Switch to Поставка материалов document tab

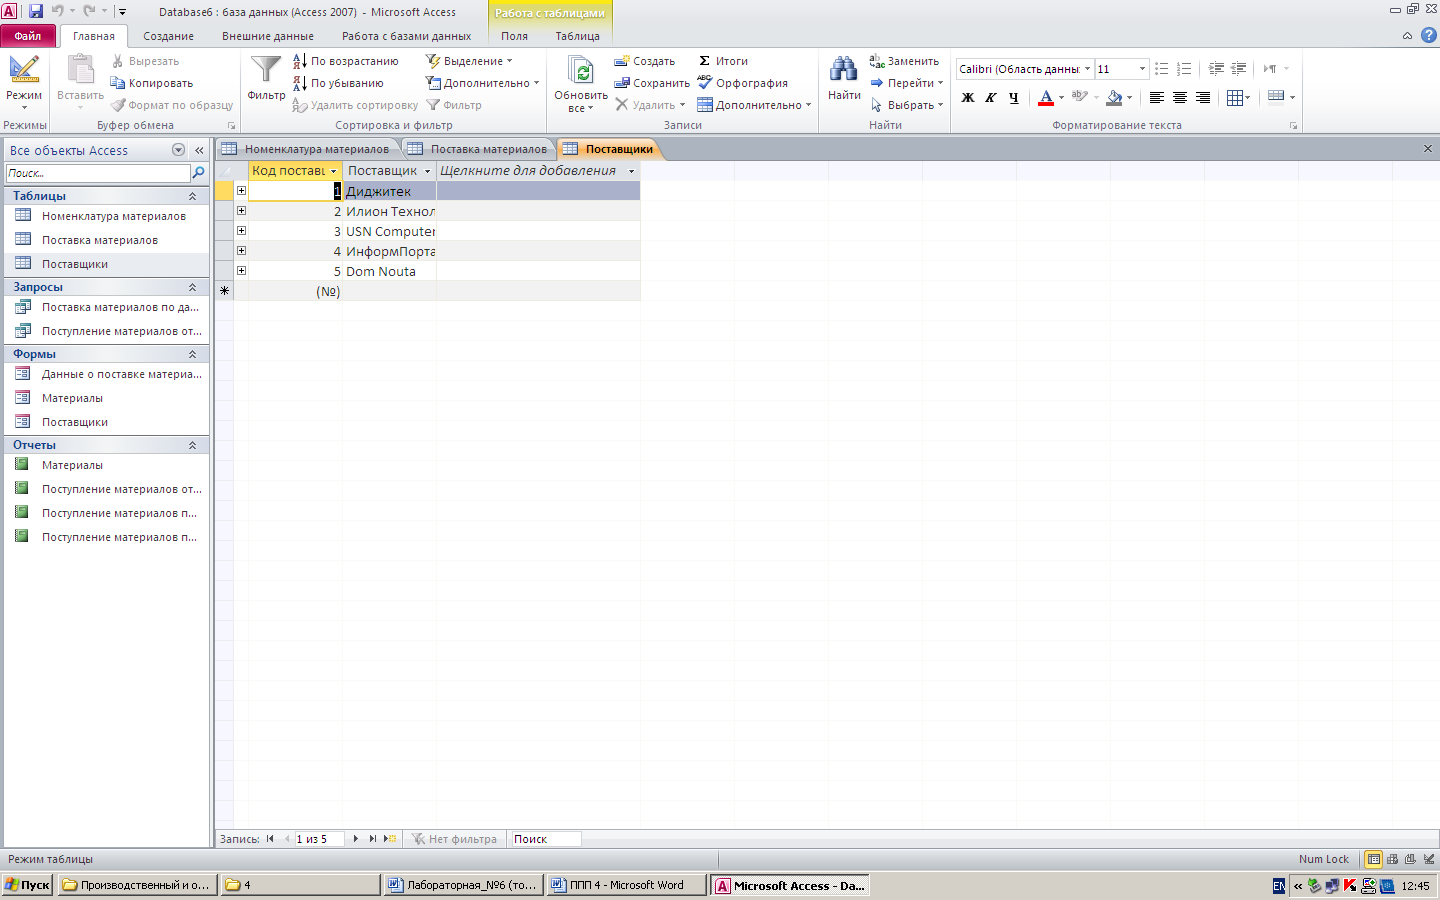coord(478,149)
